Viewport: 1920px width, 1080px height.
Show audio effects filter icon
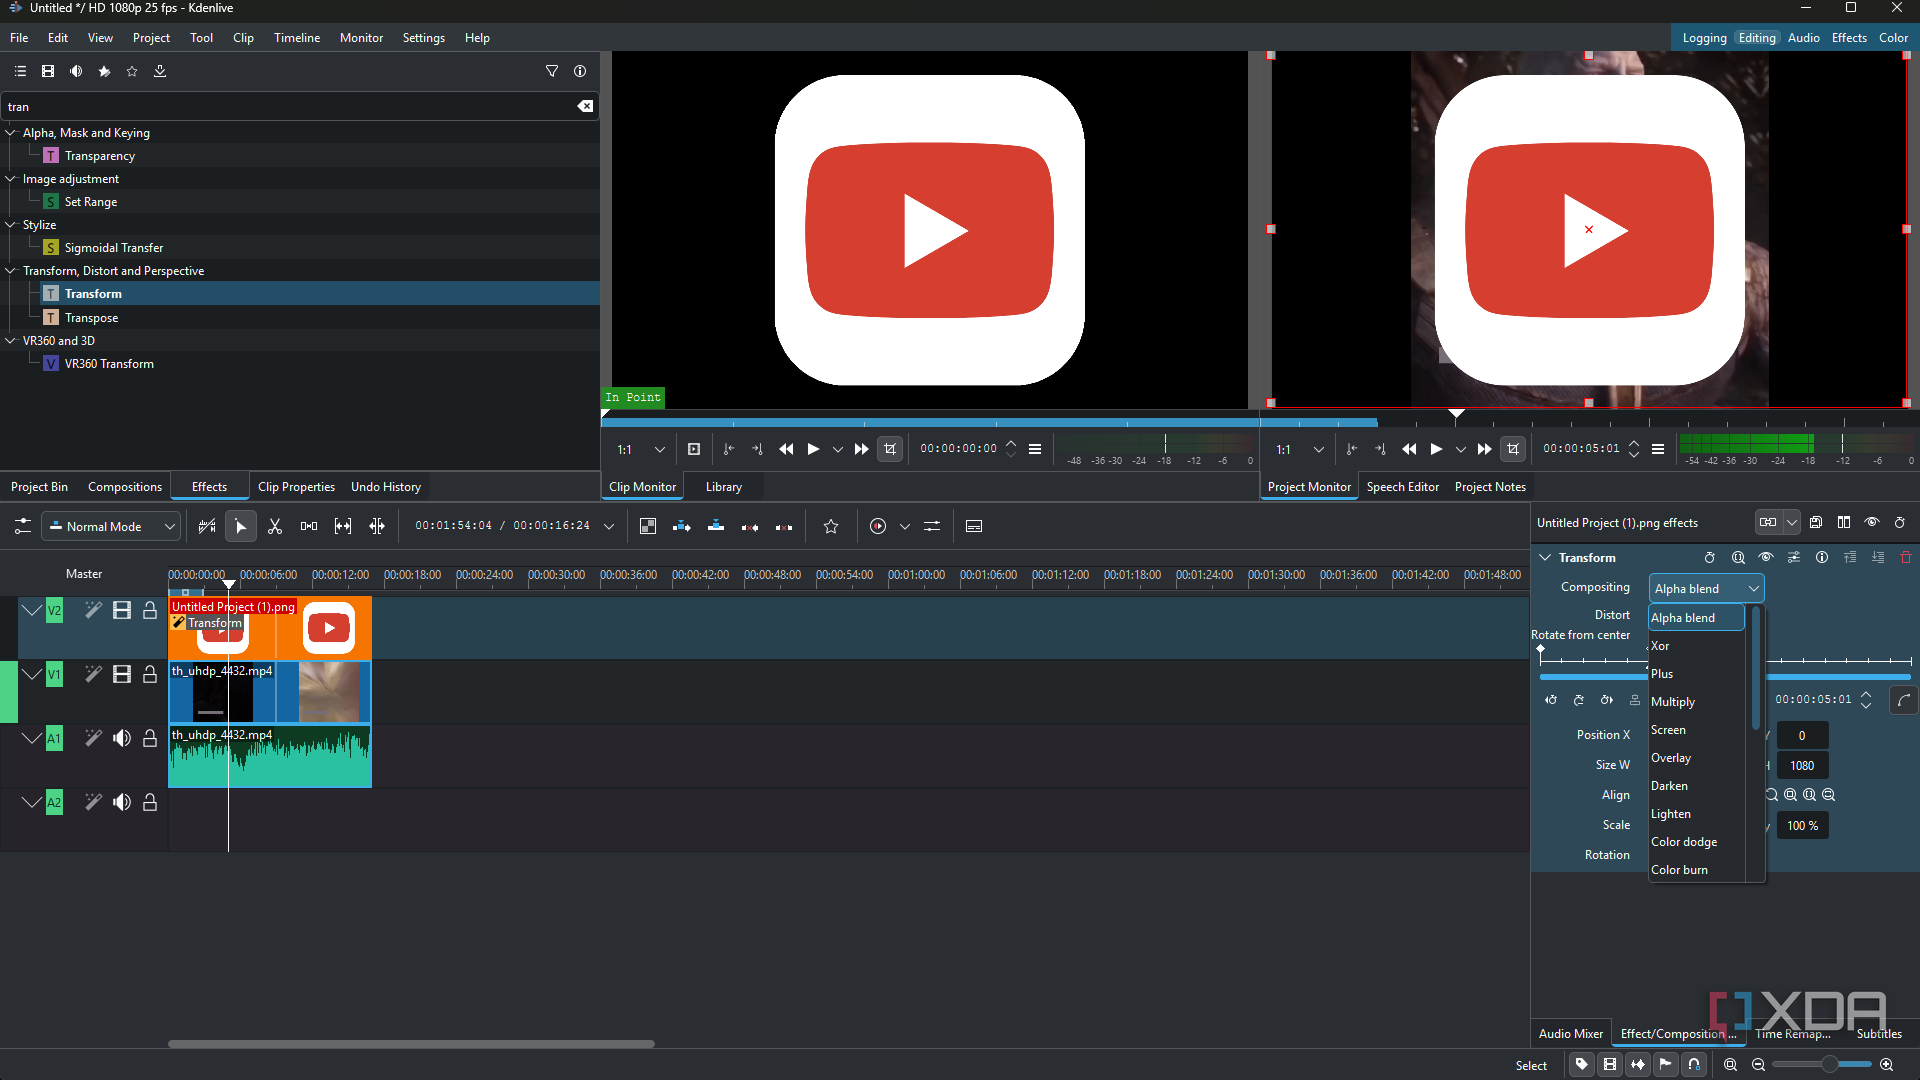[x=76, y=71]
